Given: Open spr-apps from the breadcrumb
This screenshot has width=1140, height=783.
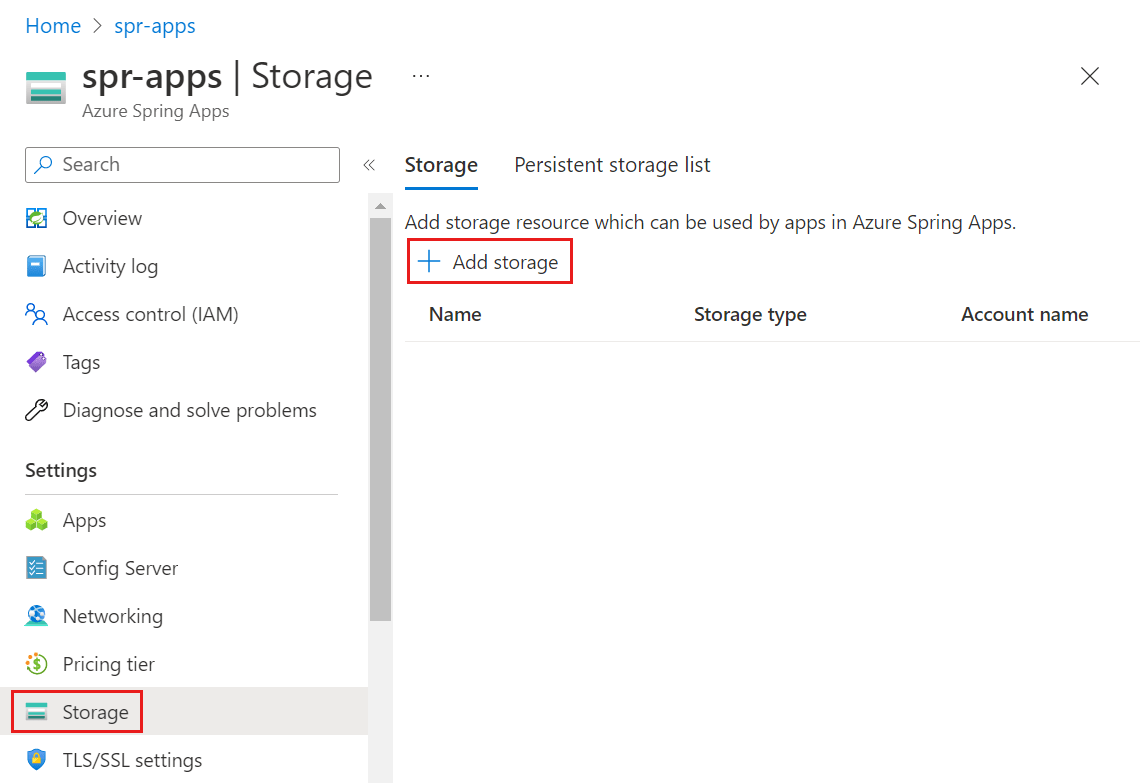Looking at the screenshot, I should pos(154,26).
